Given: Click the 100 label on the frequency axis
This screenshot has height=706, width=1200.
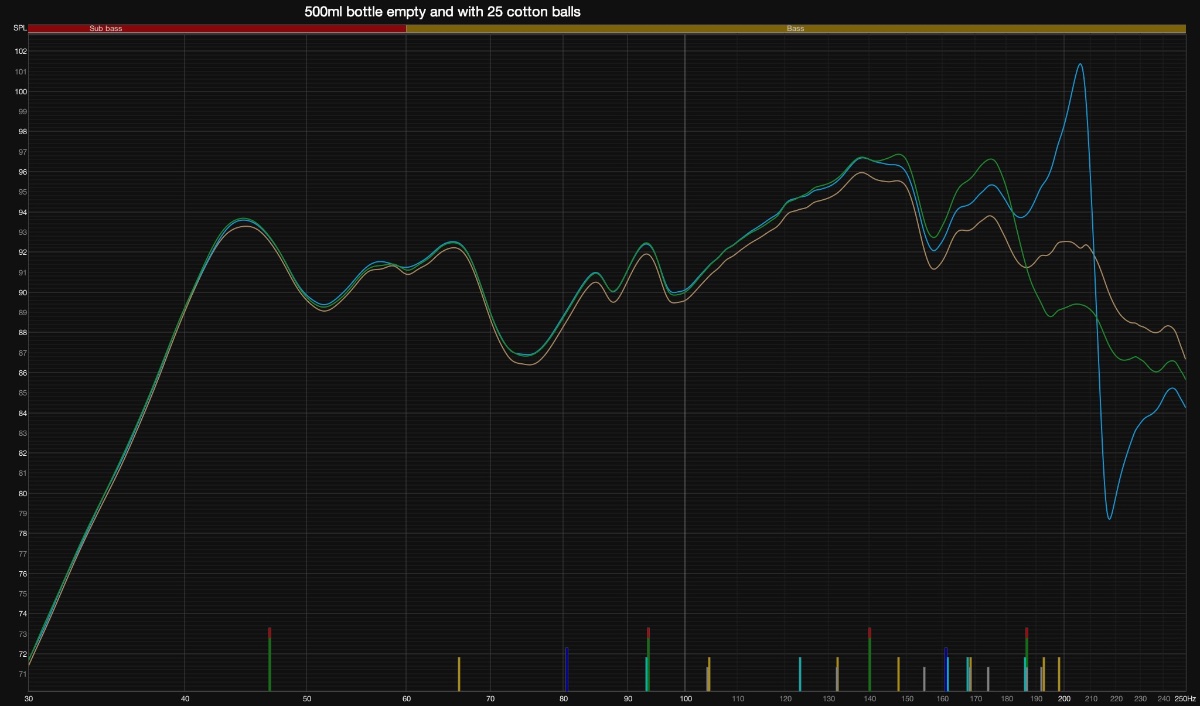Looking at the screenshot, I should click(x=685, y=698).
